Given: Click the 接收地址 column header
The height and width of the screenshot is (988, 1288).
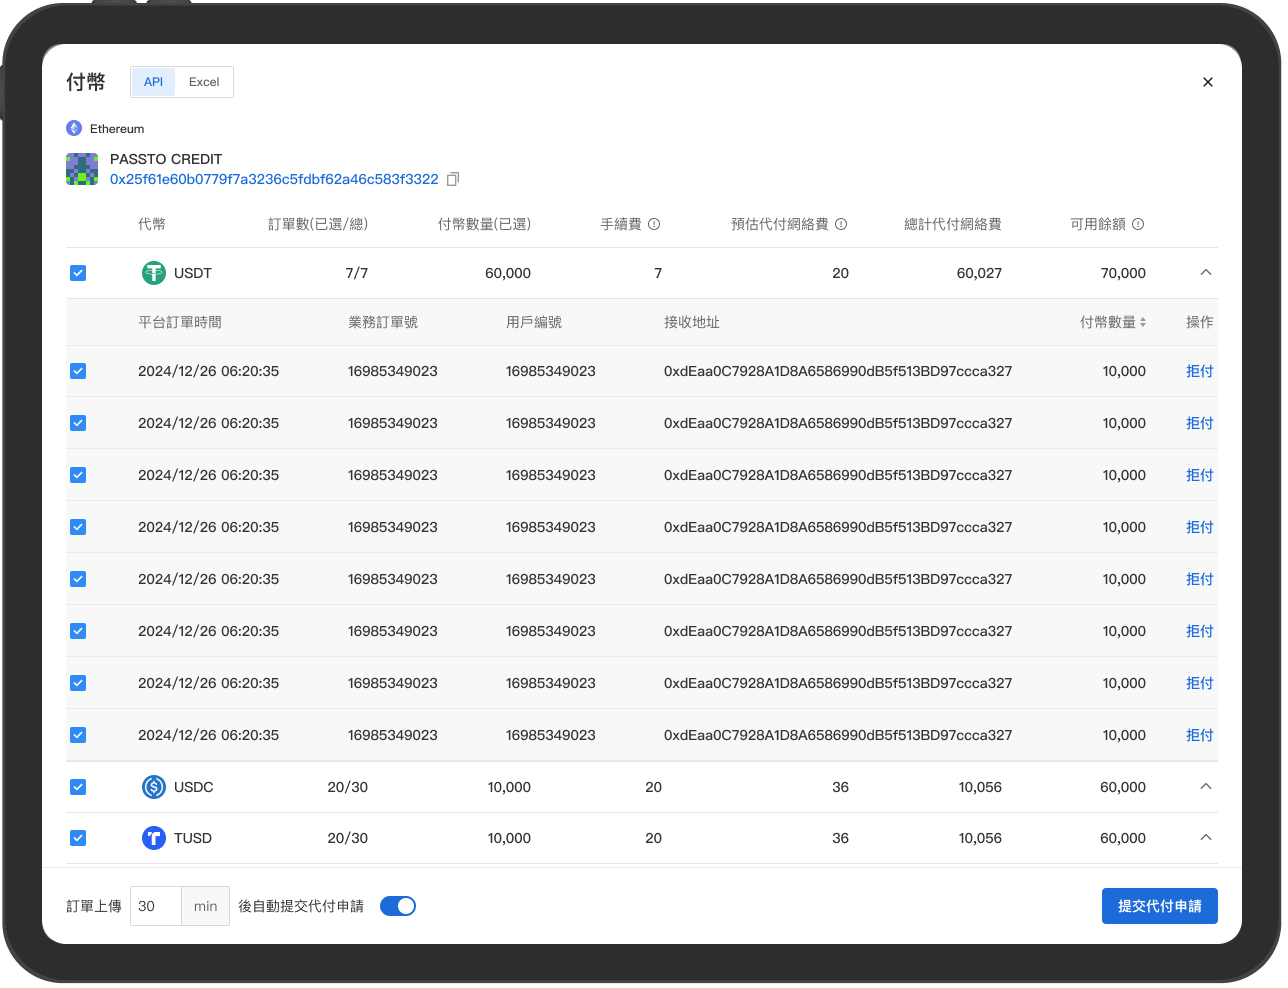Looking at the screenshot, I should click(692, 322).
